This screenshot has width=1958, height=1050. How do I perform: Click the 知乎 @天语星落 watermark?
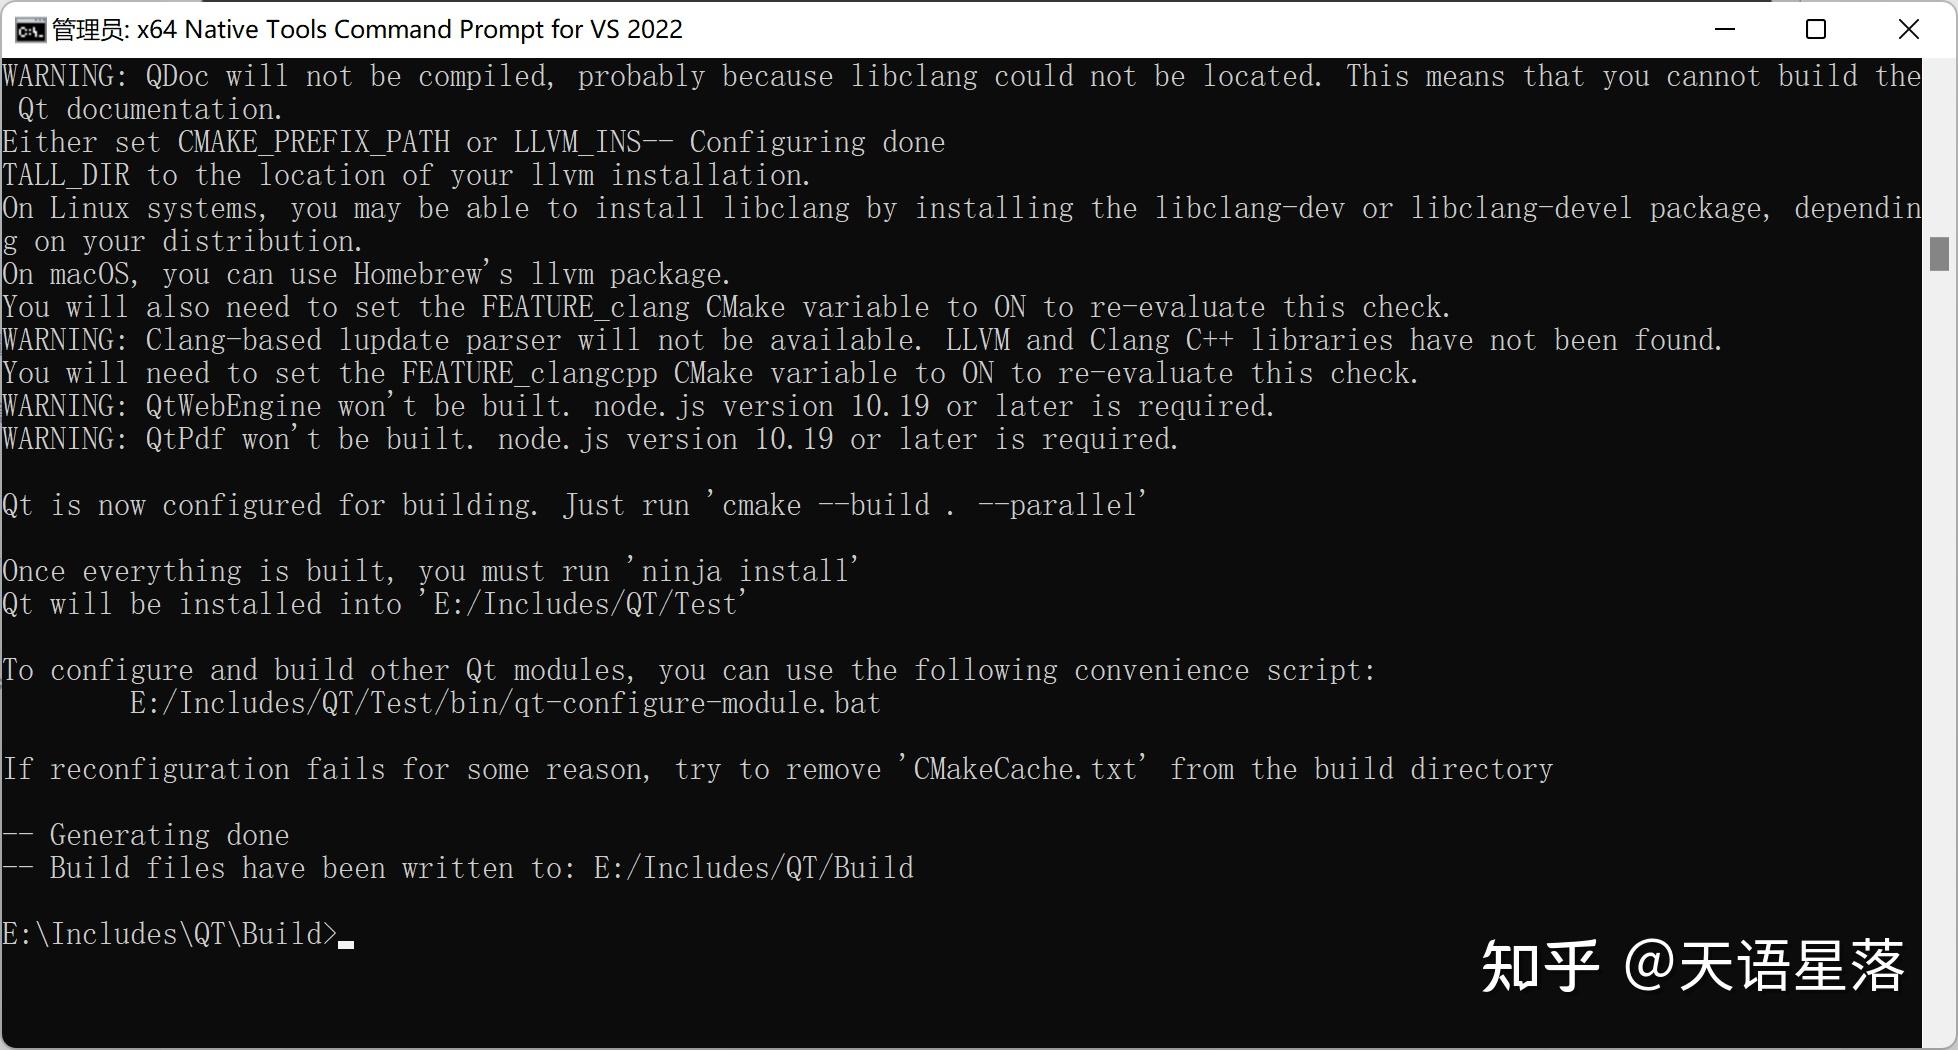(1693, 966)
